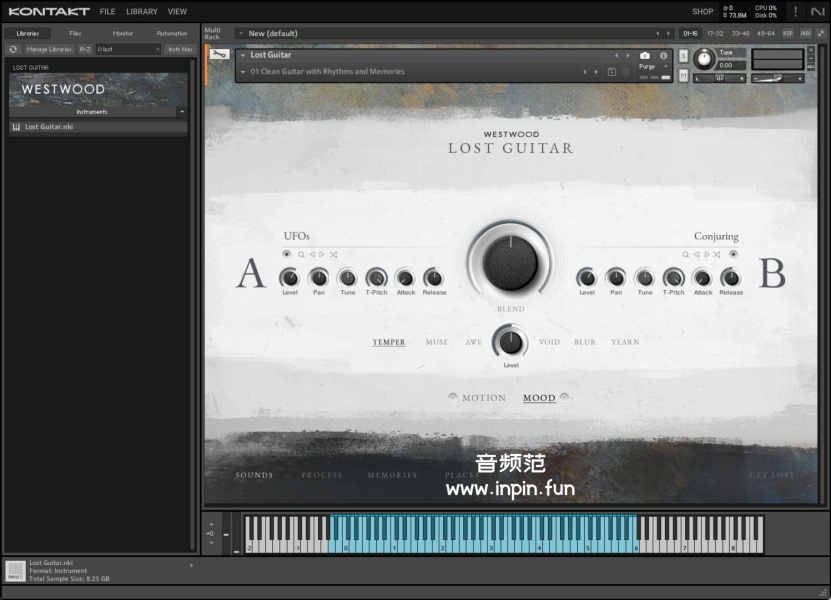Adjust the instrument Tune knob in header
The height and width of the screenshot is (600, 831).
[x=704, y=59]
